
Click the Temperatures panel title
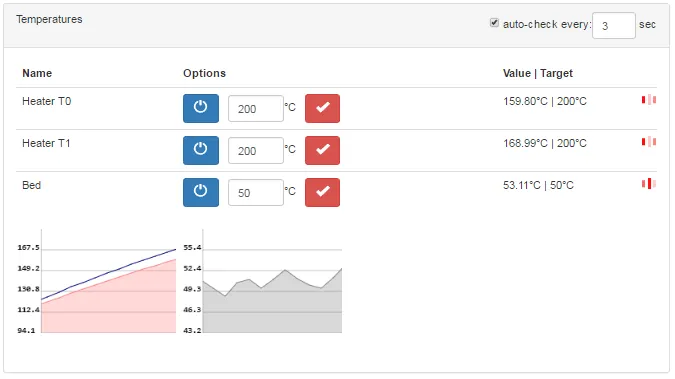(x=49, y=19)
